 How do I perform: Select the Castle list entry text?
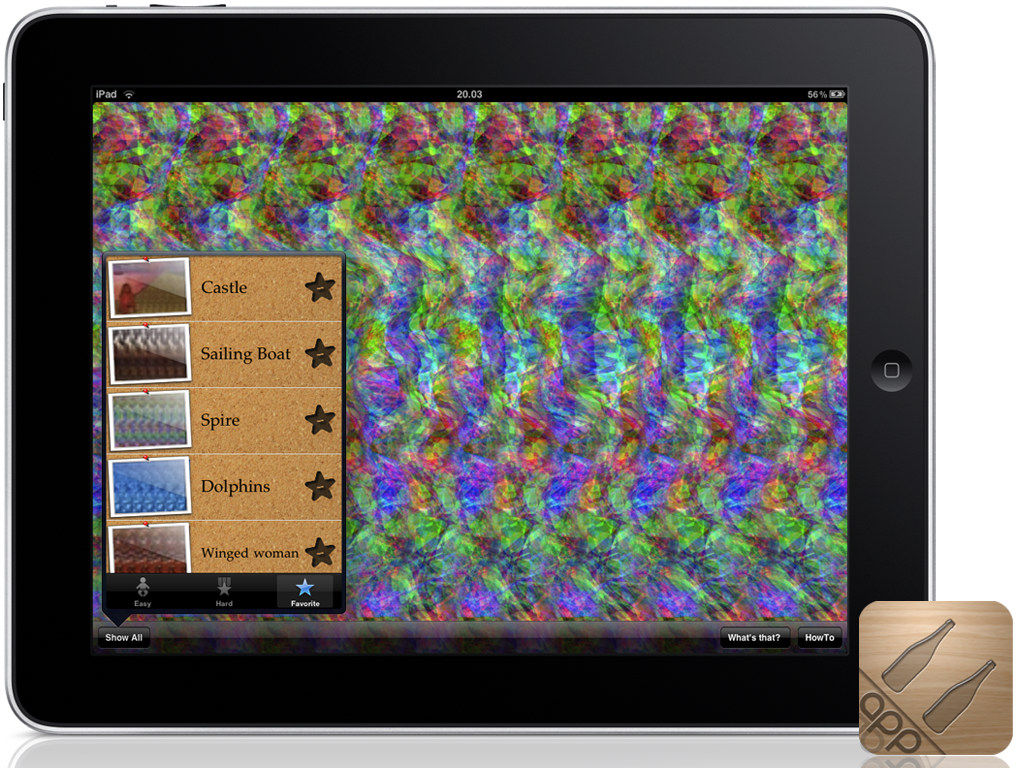point(224,287)
